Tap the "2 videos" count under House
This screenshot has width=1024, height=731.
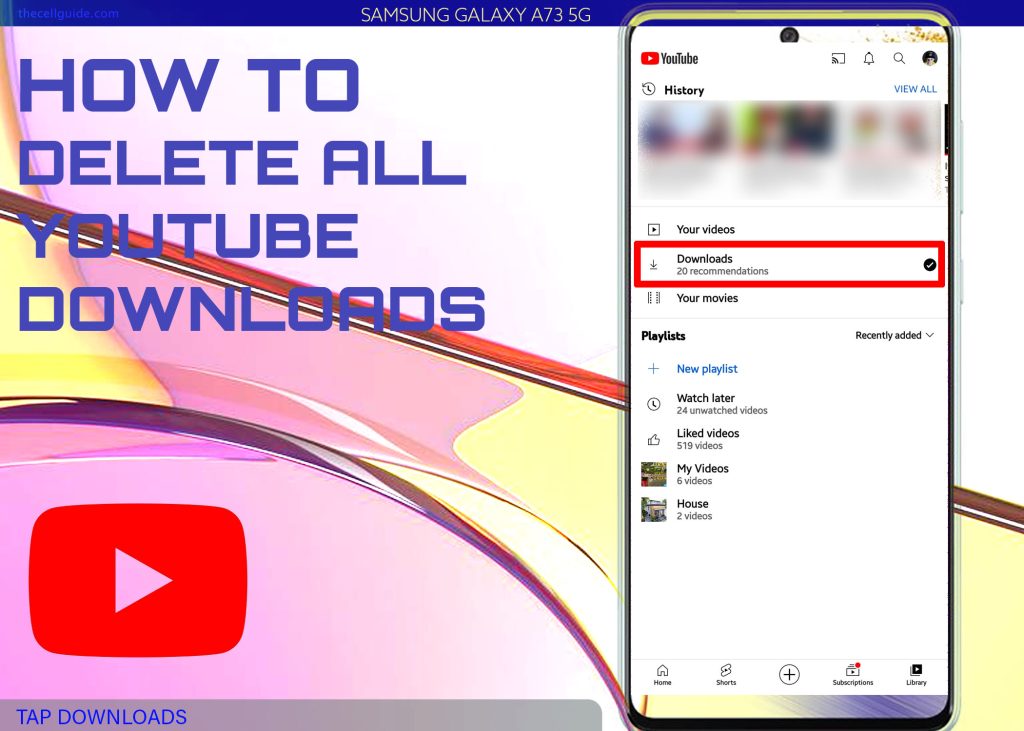tap(694, 517)
